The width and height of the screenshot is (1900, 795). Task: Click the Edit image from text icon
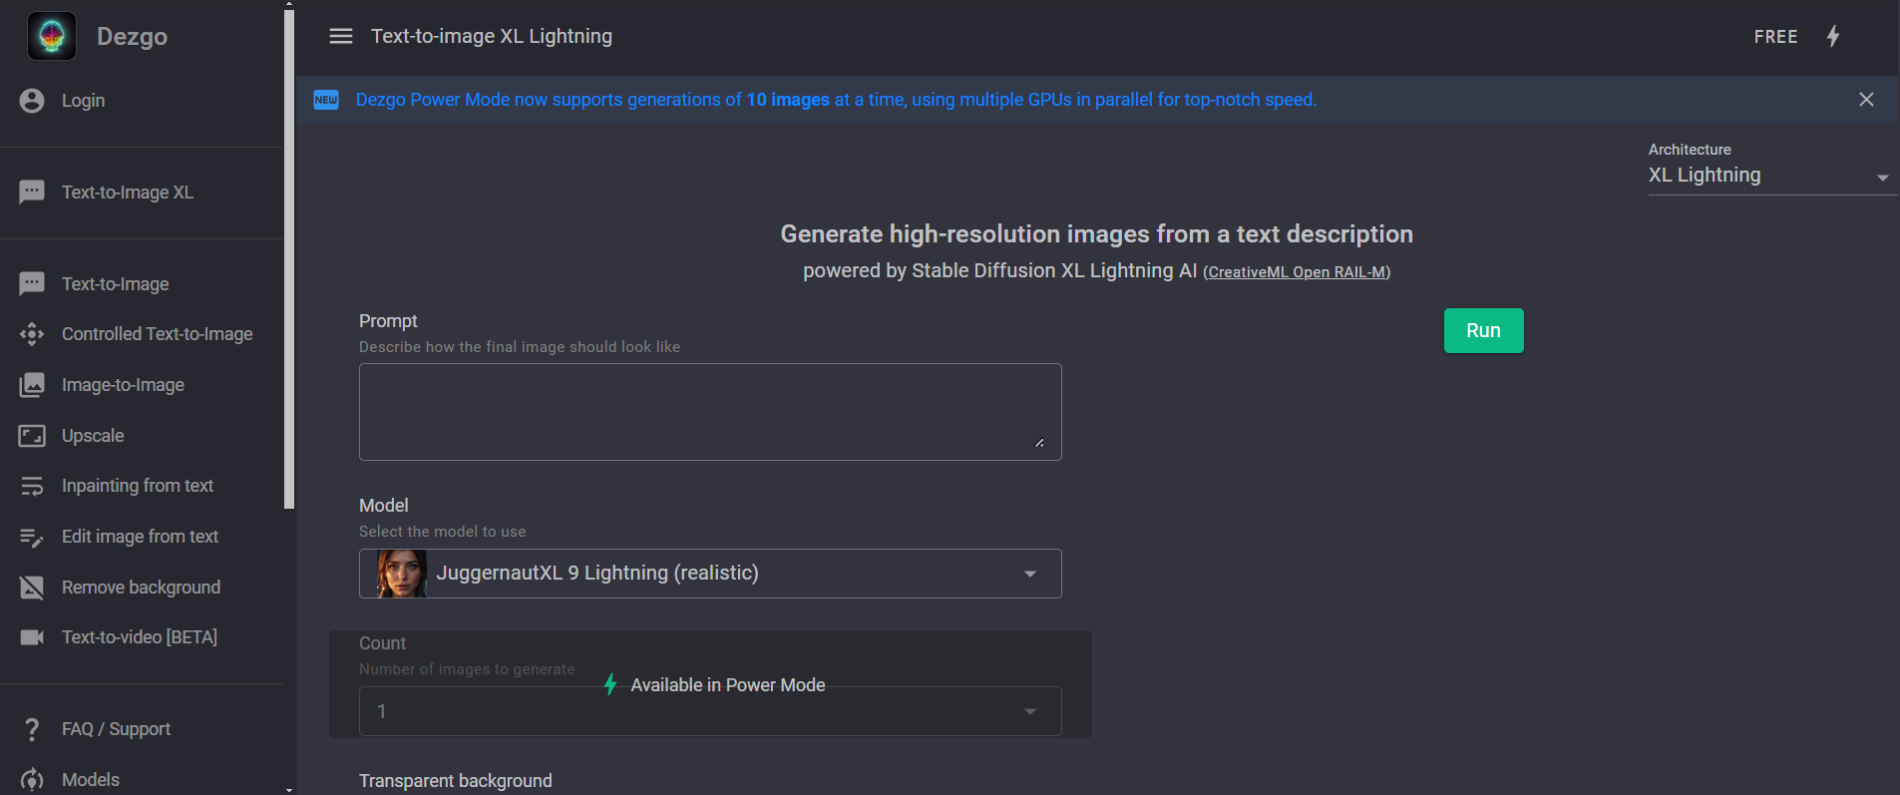32,537
